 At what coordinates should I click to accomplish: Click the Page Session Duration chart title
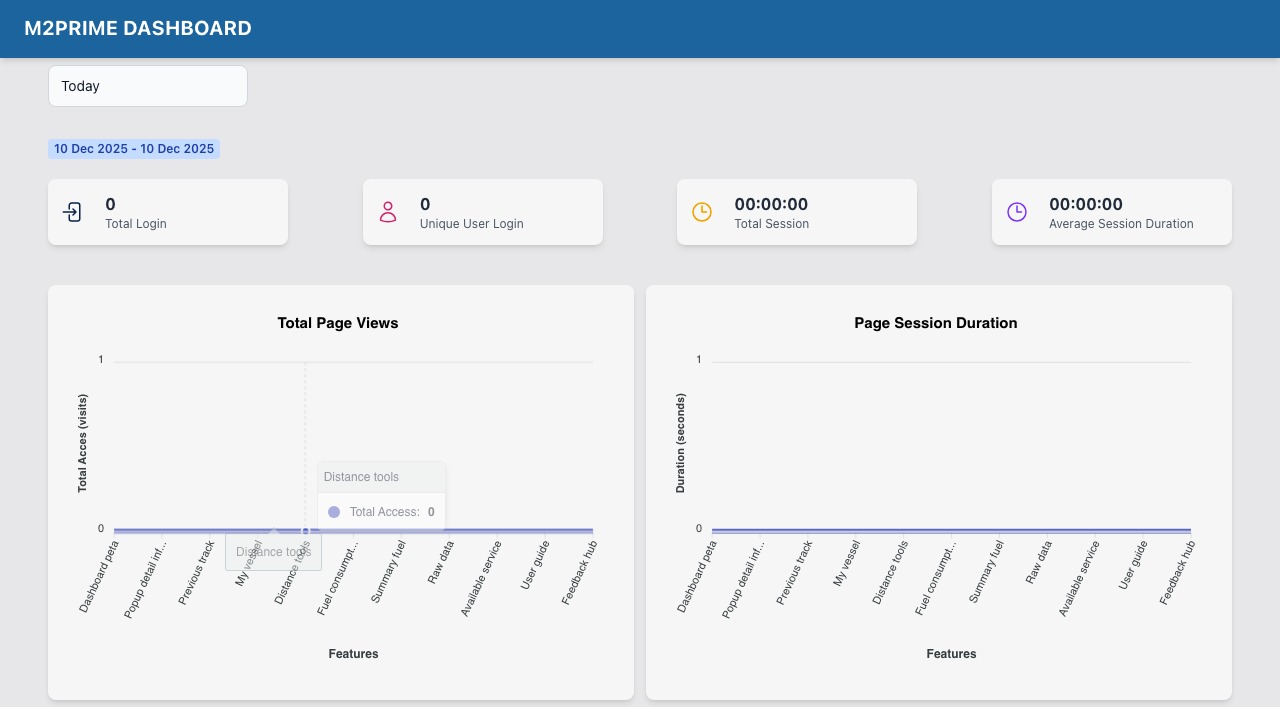point(936,323)
